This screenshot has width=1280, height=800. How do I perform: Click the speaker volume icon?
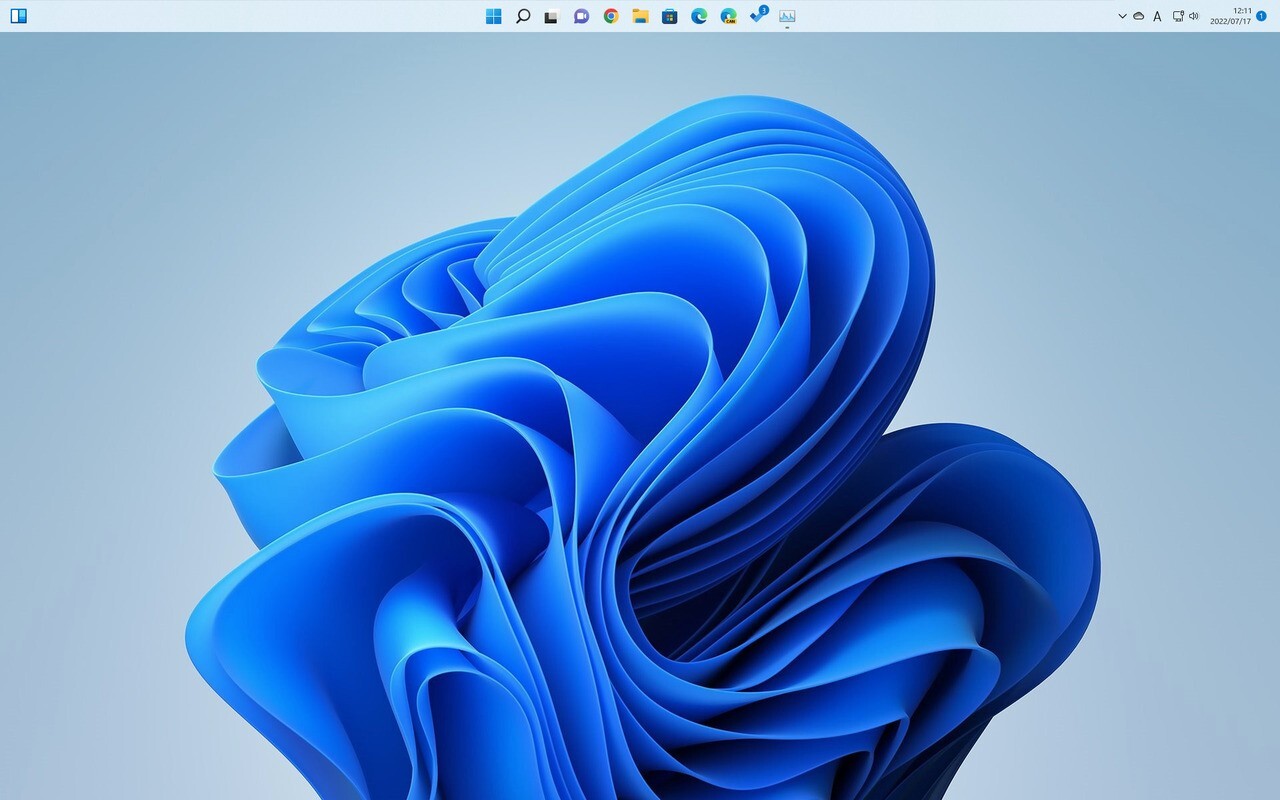coord(1193,16)
